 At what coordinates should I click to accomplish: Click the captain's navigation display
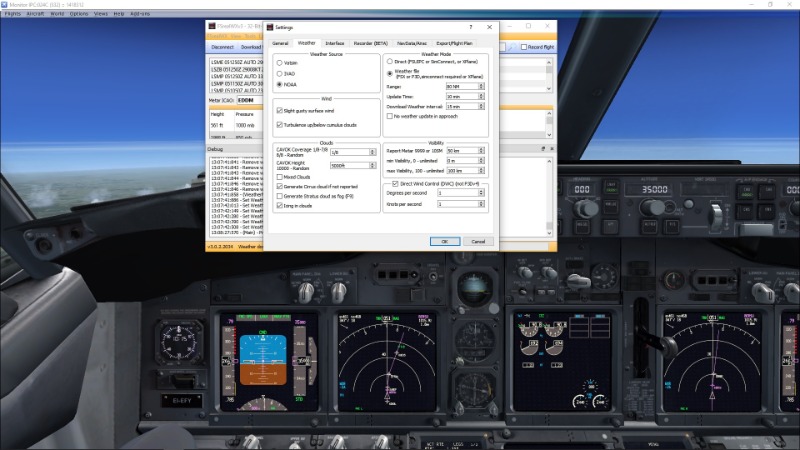click(x=386, y=361)
